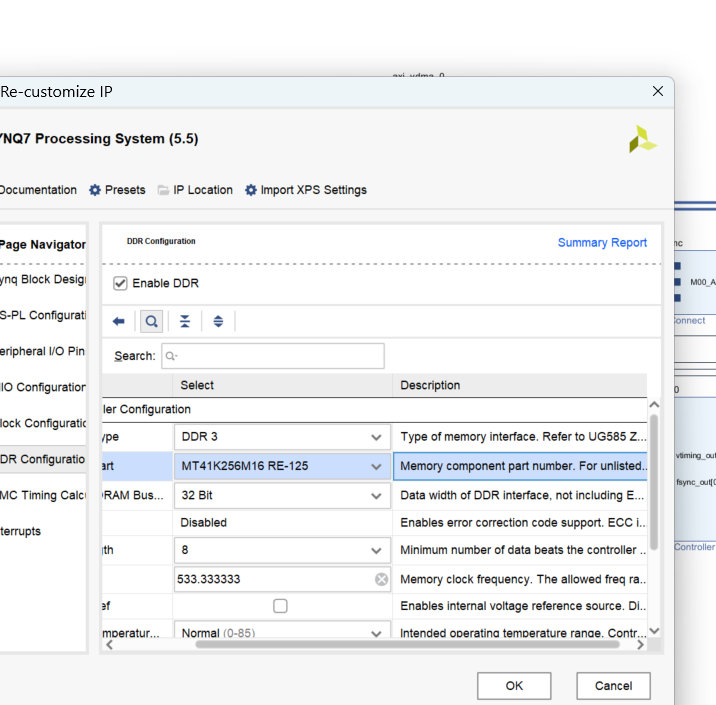Close the Re-customize IP dialog

pyautogui.click(x=658, y=91)
